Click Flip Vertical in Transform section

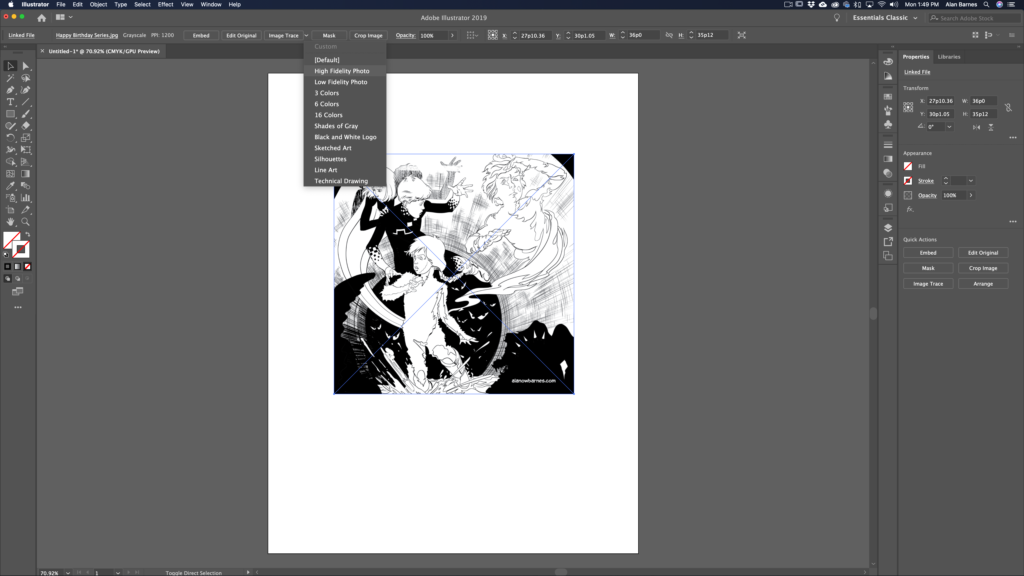991,127
